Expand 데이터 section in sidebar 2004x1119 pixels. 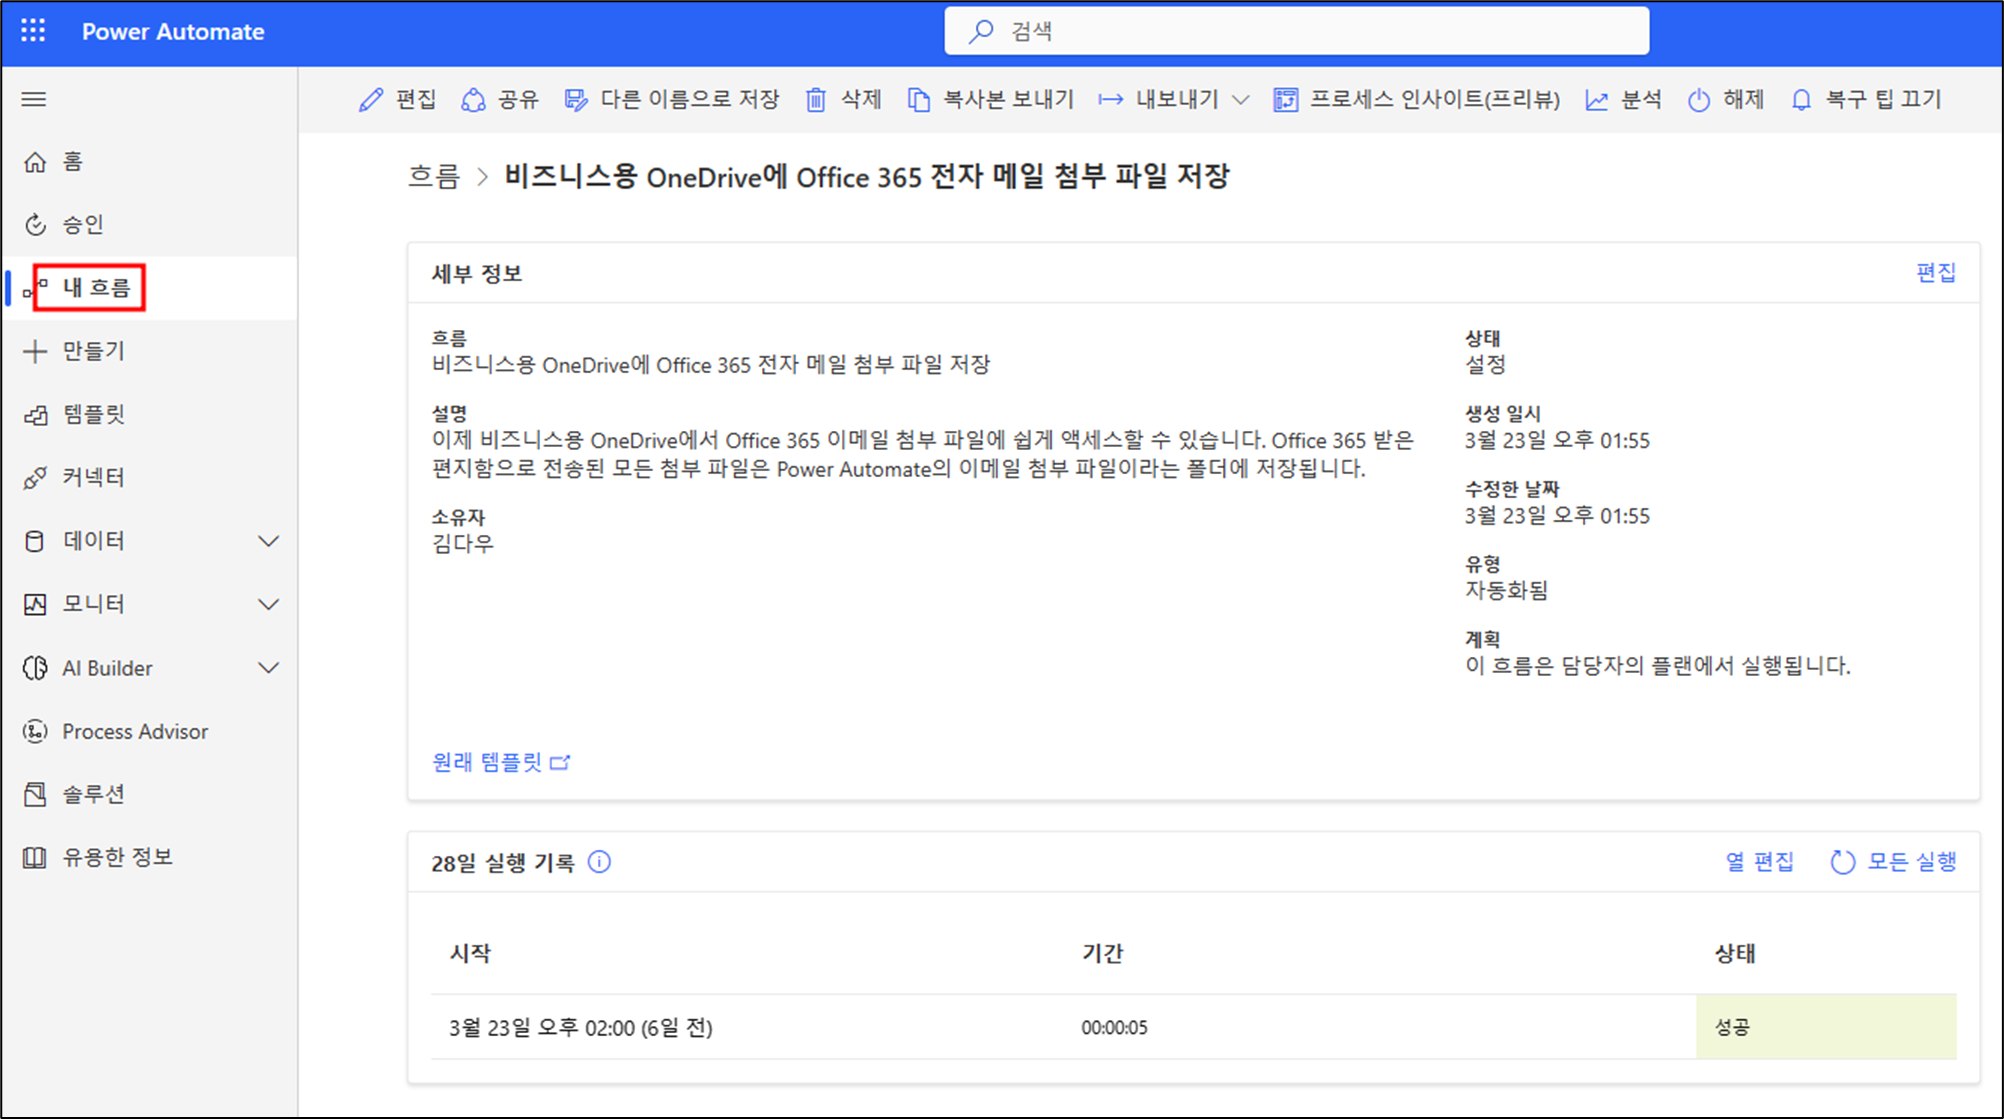point(268,541)
